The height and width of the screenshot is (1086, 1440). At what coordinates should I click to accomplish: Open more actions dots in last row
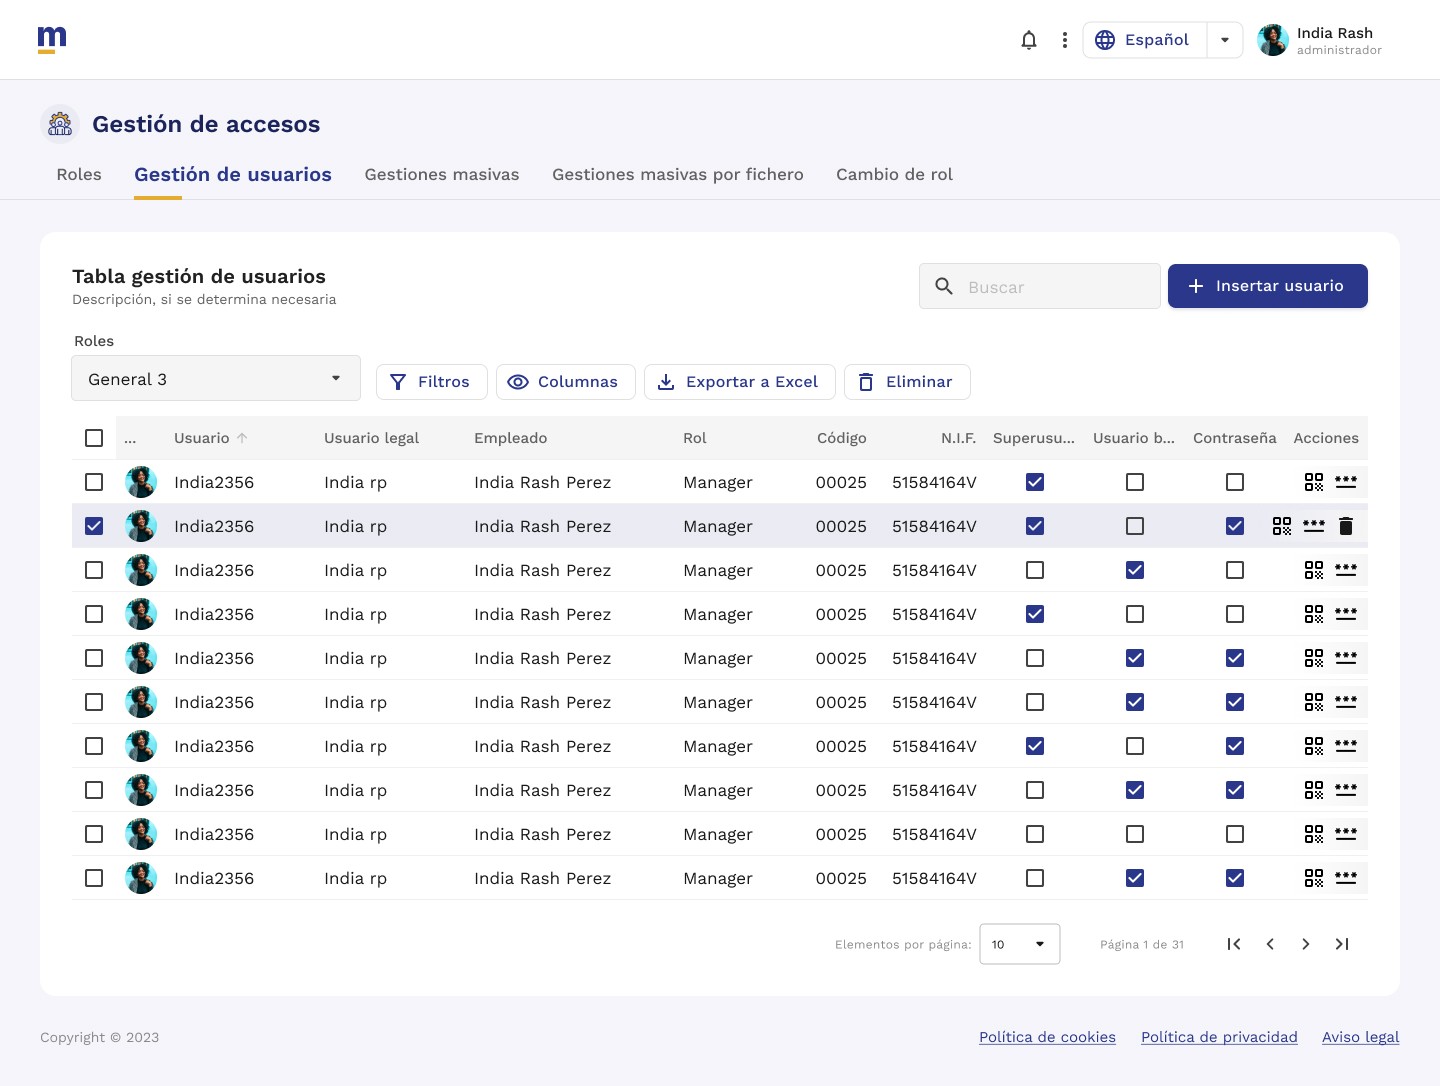point(1346,878)
